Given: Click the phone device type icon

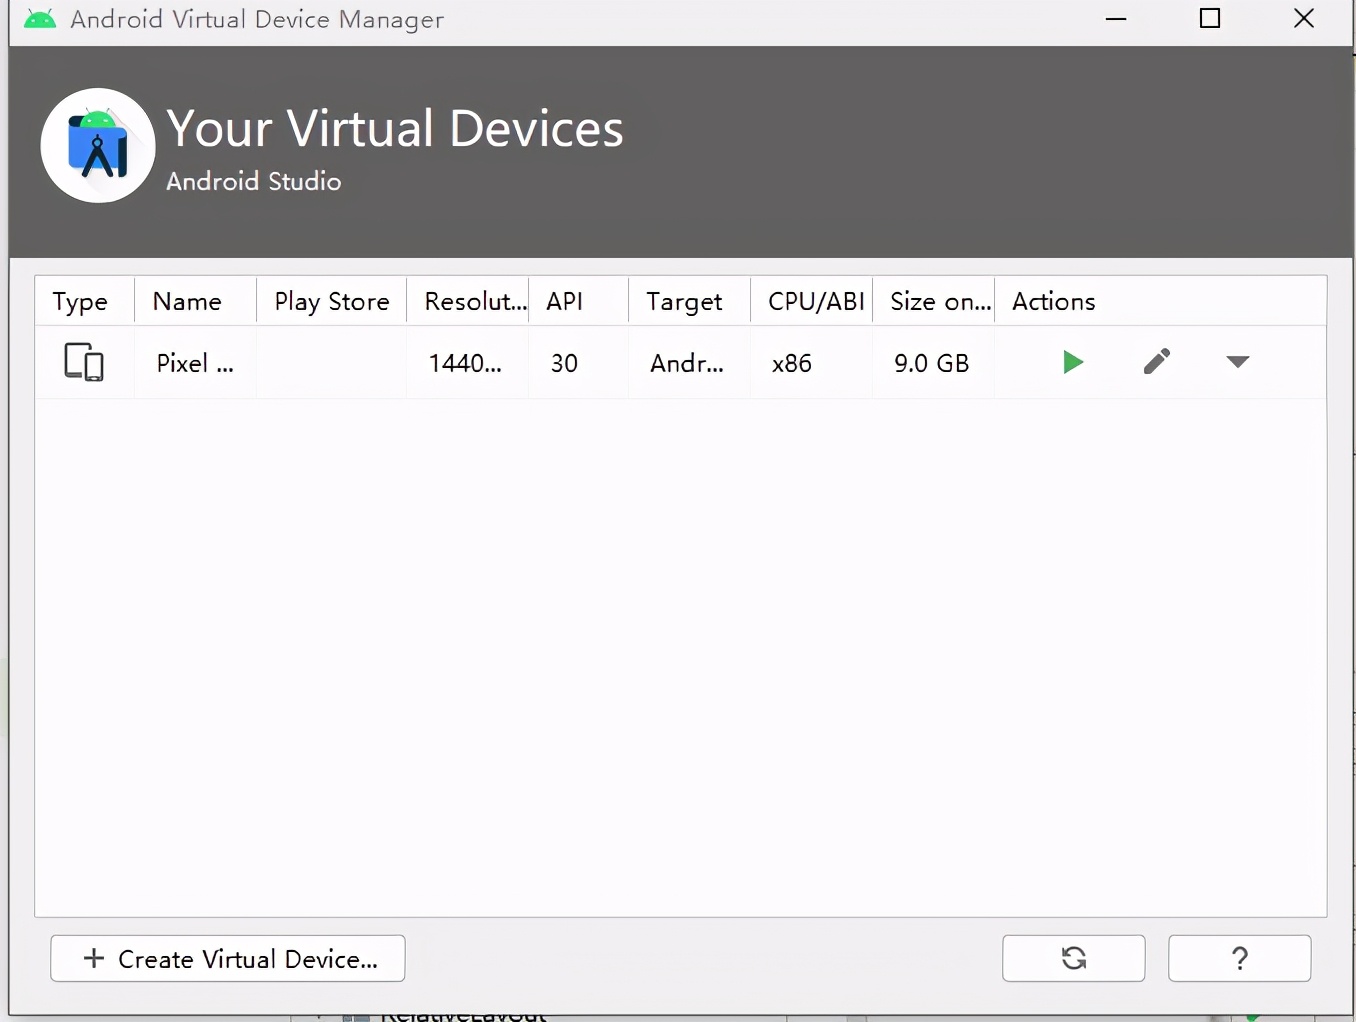Looking at the screenshot, I should coord(84,362).
